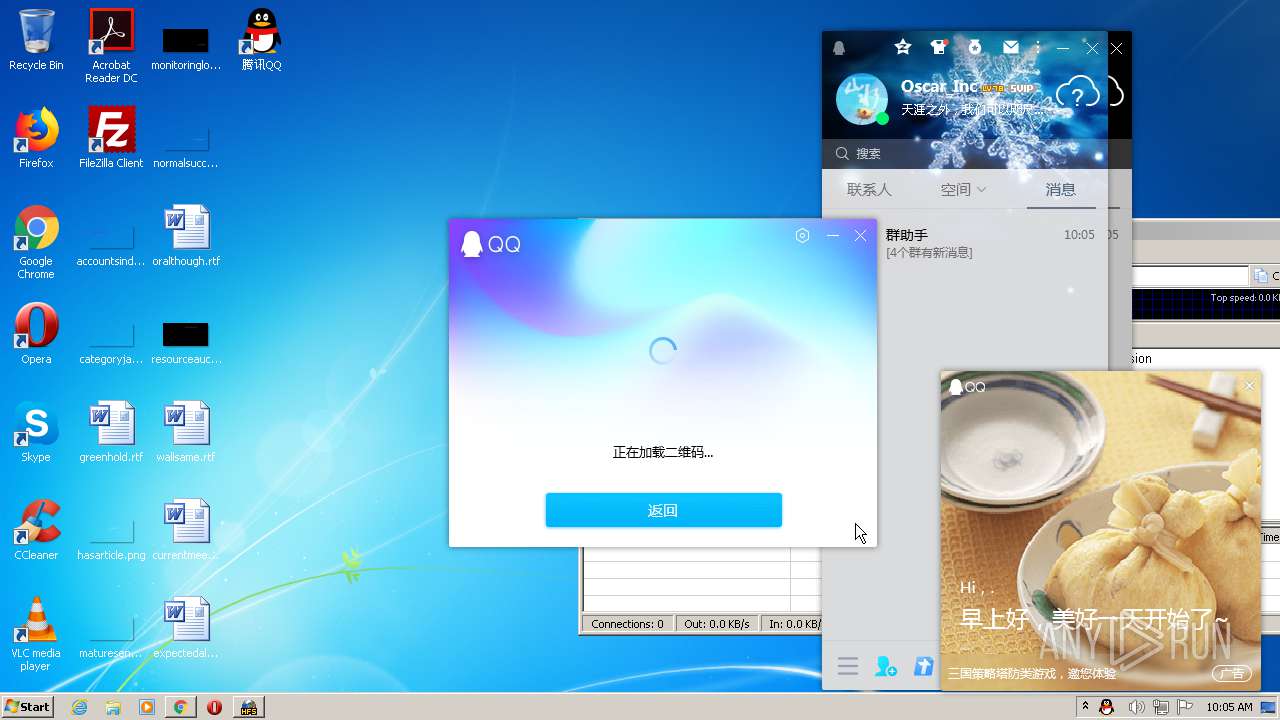Viewport: 1280px width, 720px height.
Task: Click the Oscar_Inc profile avatar
Action: [x=861, y=99]
